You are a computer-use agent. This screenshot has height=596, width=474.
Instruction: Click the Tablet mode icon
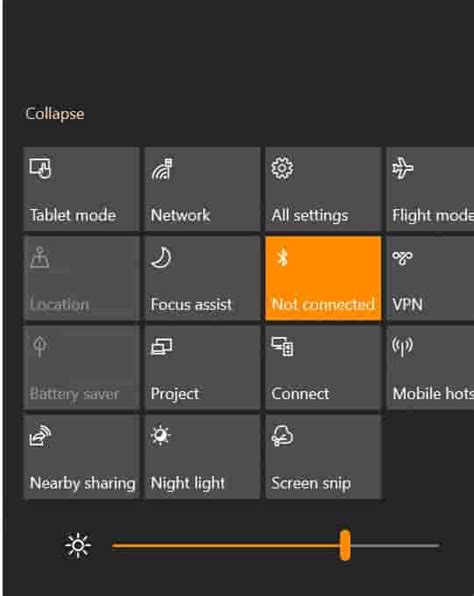[x=40, y=168]
